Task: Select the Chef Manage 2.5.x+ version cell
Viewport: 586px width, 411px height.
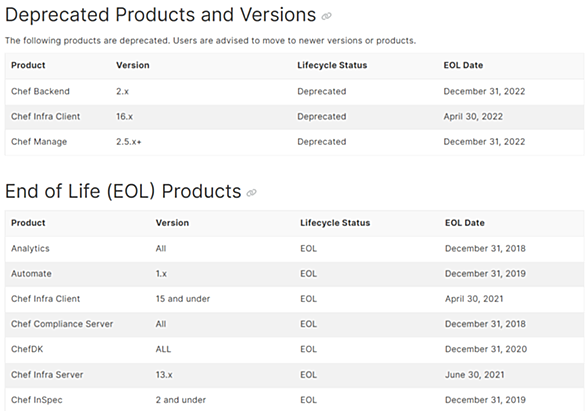Action: pos(129,142)
